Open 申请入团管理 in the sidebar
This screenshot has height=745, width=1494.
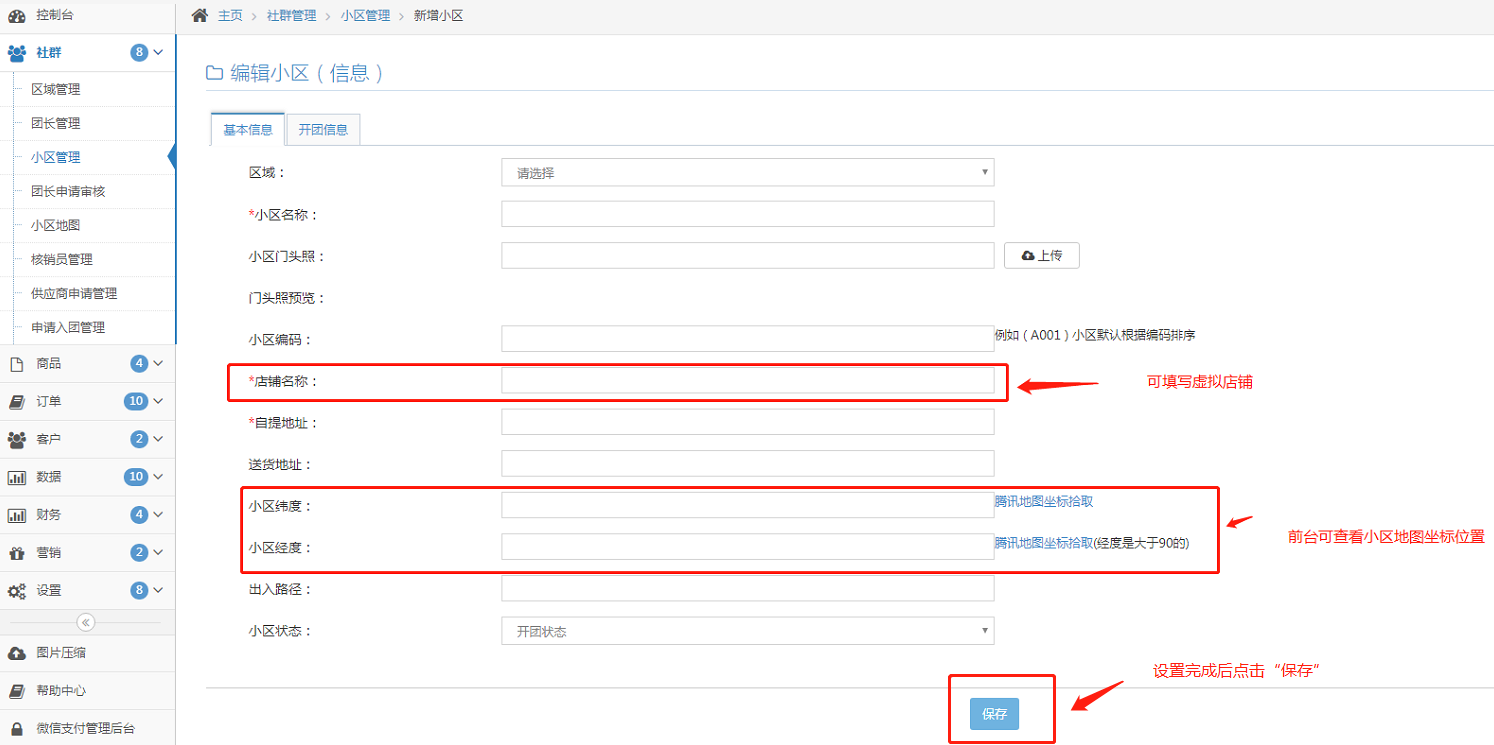tap(68, 327)
